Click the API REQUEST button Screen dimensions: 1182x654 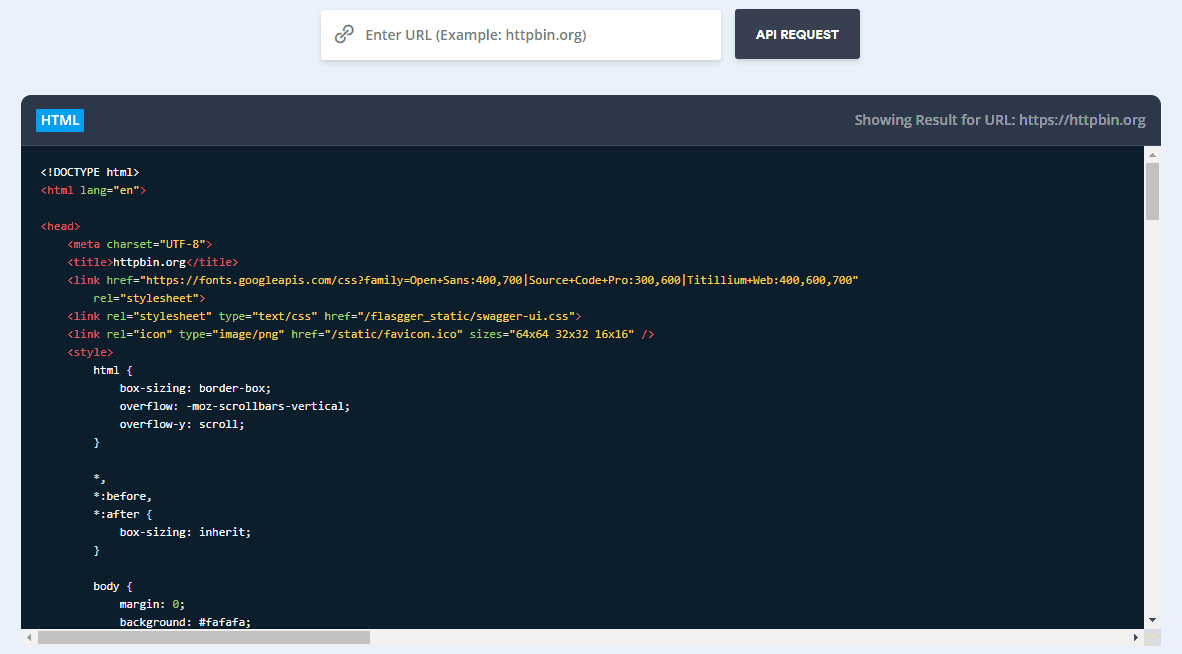pyautogui.click(x=797, y=33)
